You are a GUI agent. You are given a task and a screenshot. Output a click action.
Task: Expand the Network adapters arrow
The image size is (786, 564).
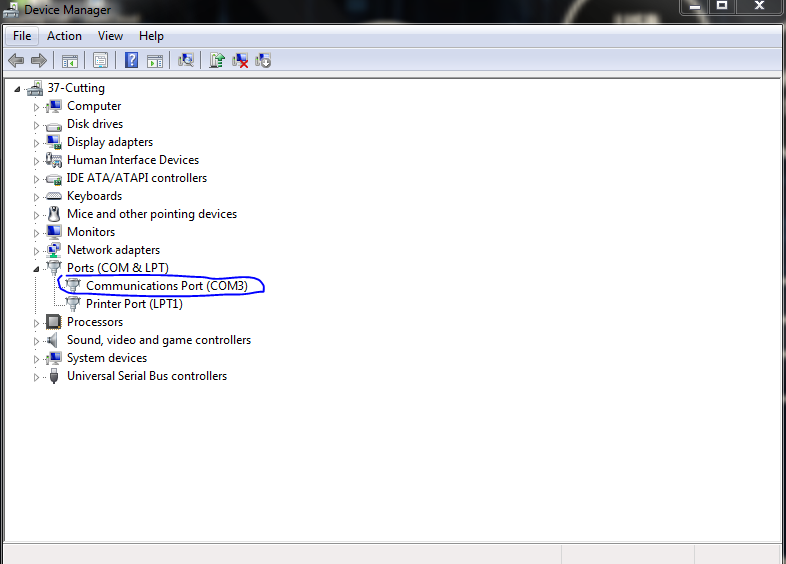[36, 251]
